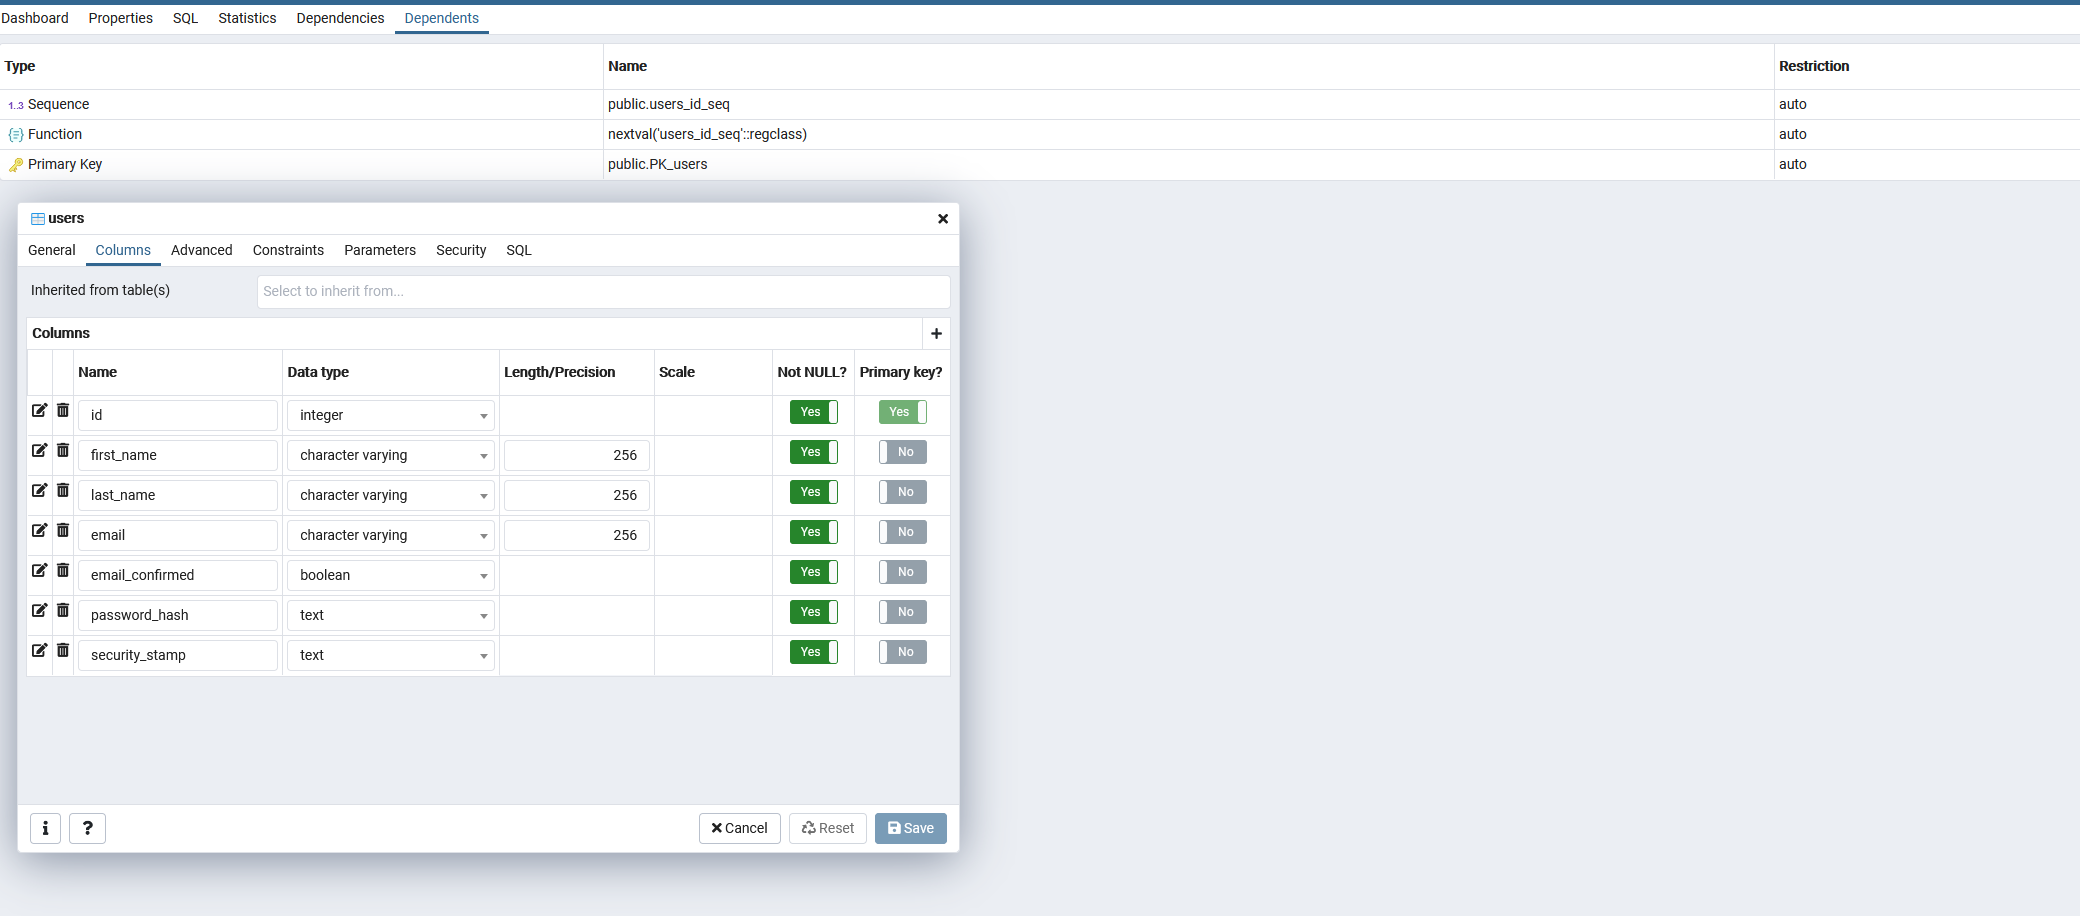Switch to the General tab

52,250
